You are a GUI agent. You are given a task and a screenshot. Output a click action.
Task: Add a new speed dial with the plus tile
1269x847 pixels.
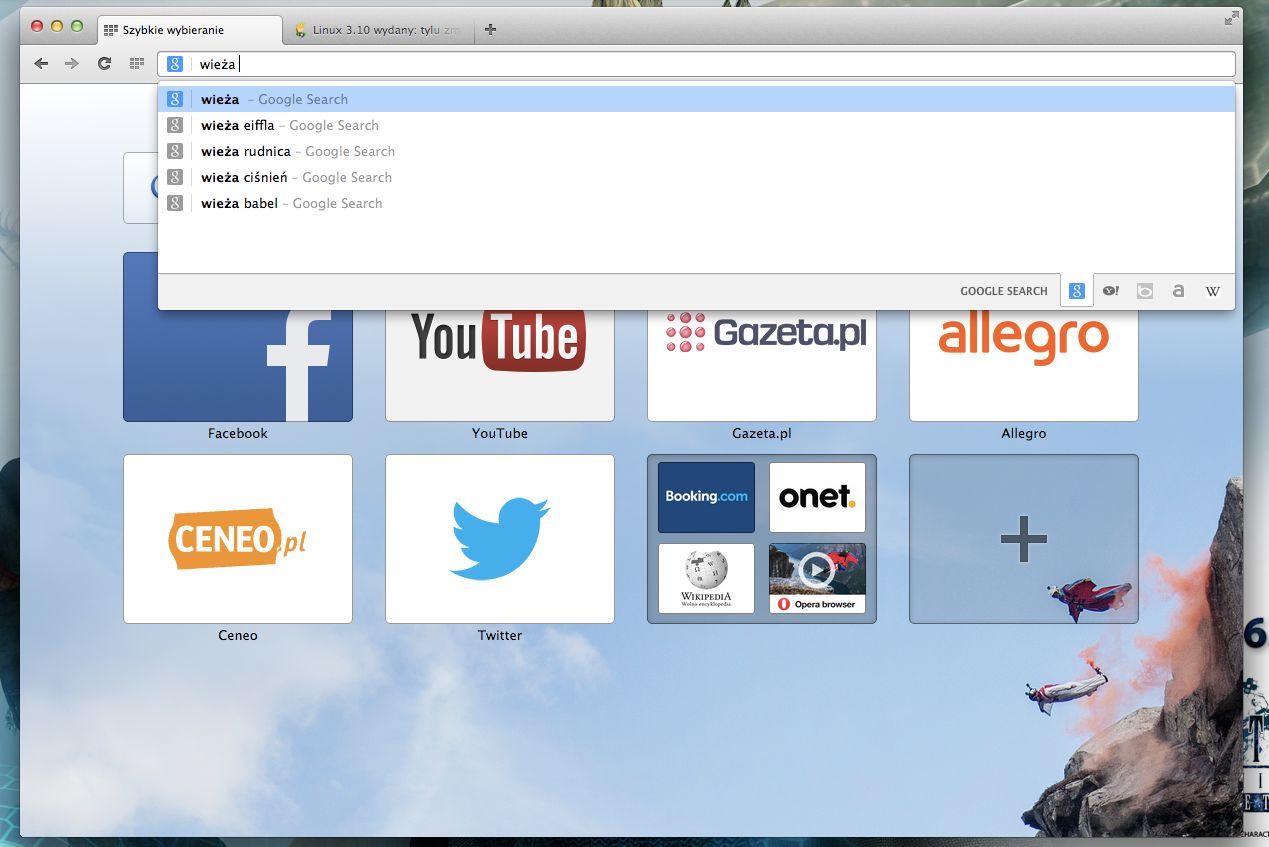coord(1024,539)
